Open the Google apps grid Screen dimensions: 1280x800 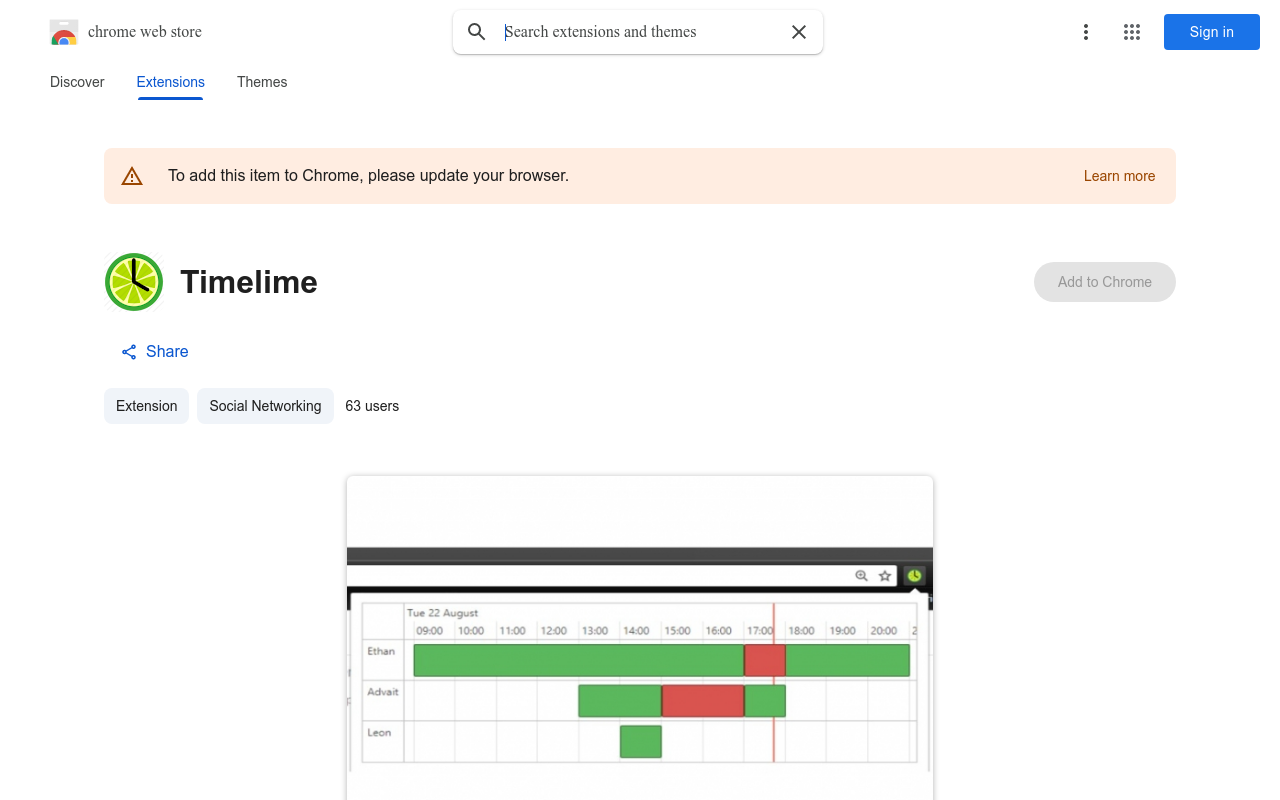pyautogui.click(x=1132, y=32)
